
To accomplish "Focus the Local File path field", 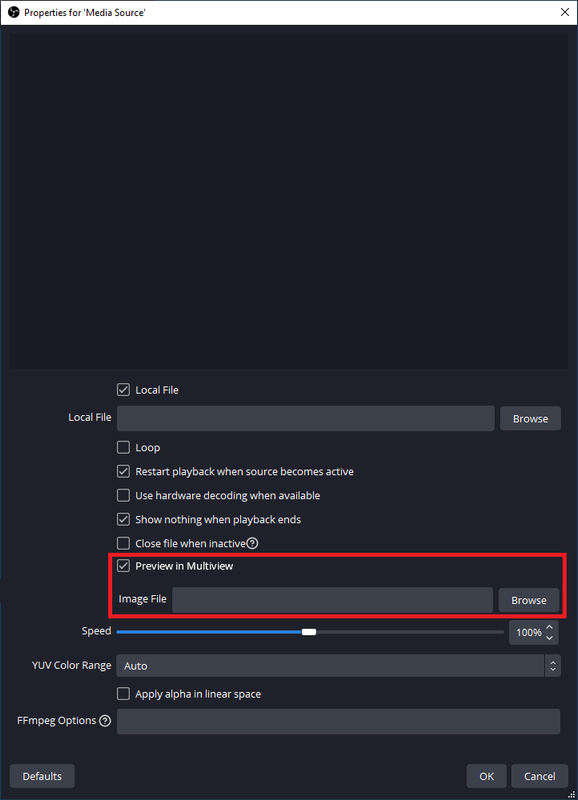I will click(306, 418).
